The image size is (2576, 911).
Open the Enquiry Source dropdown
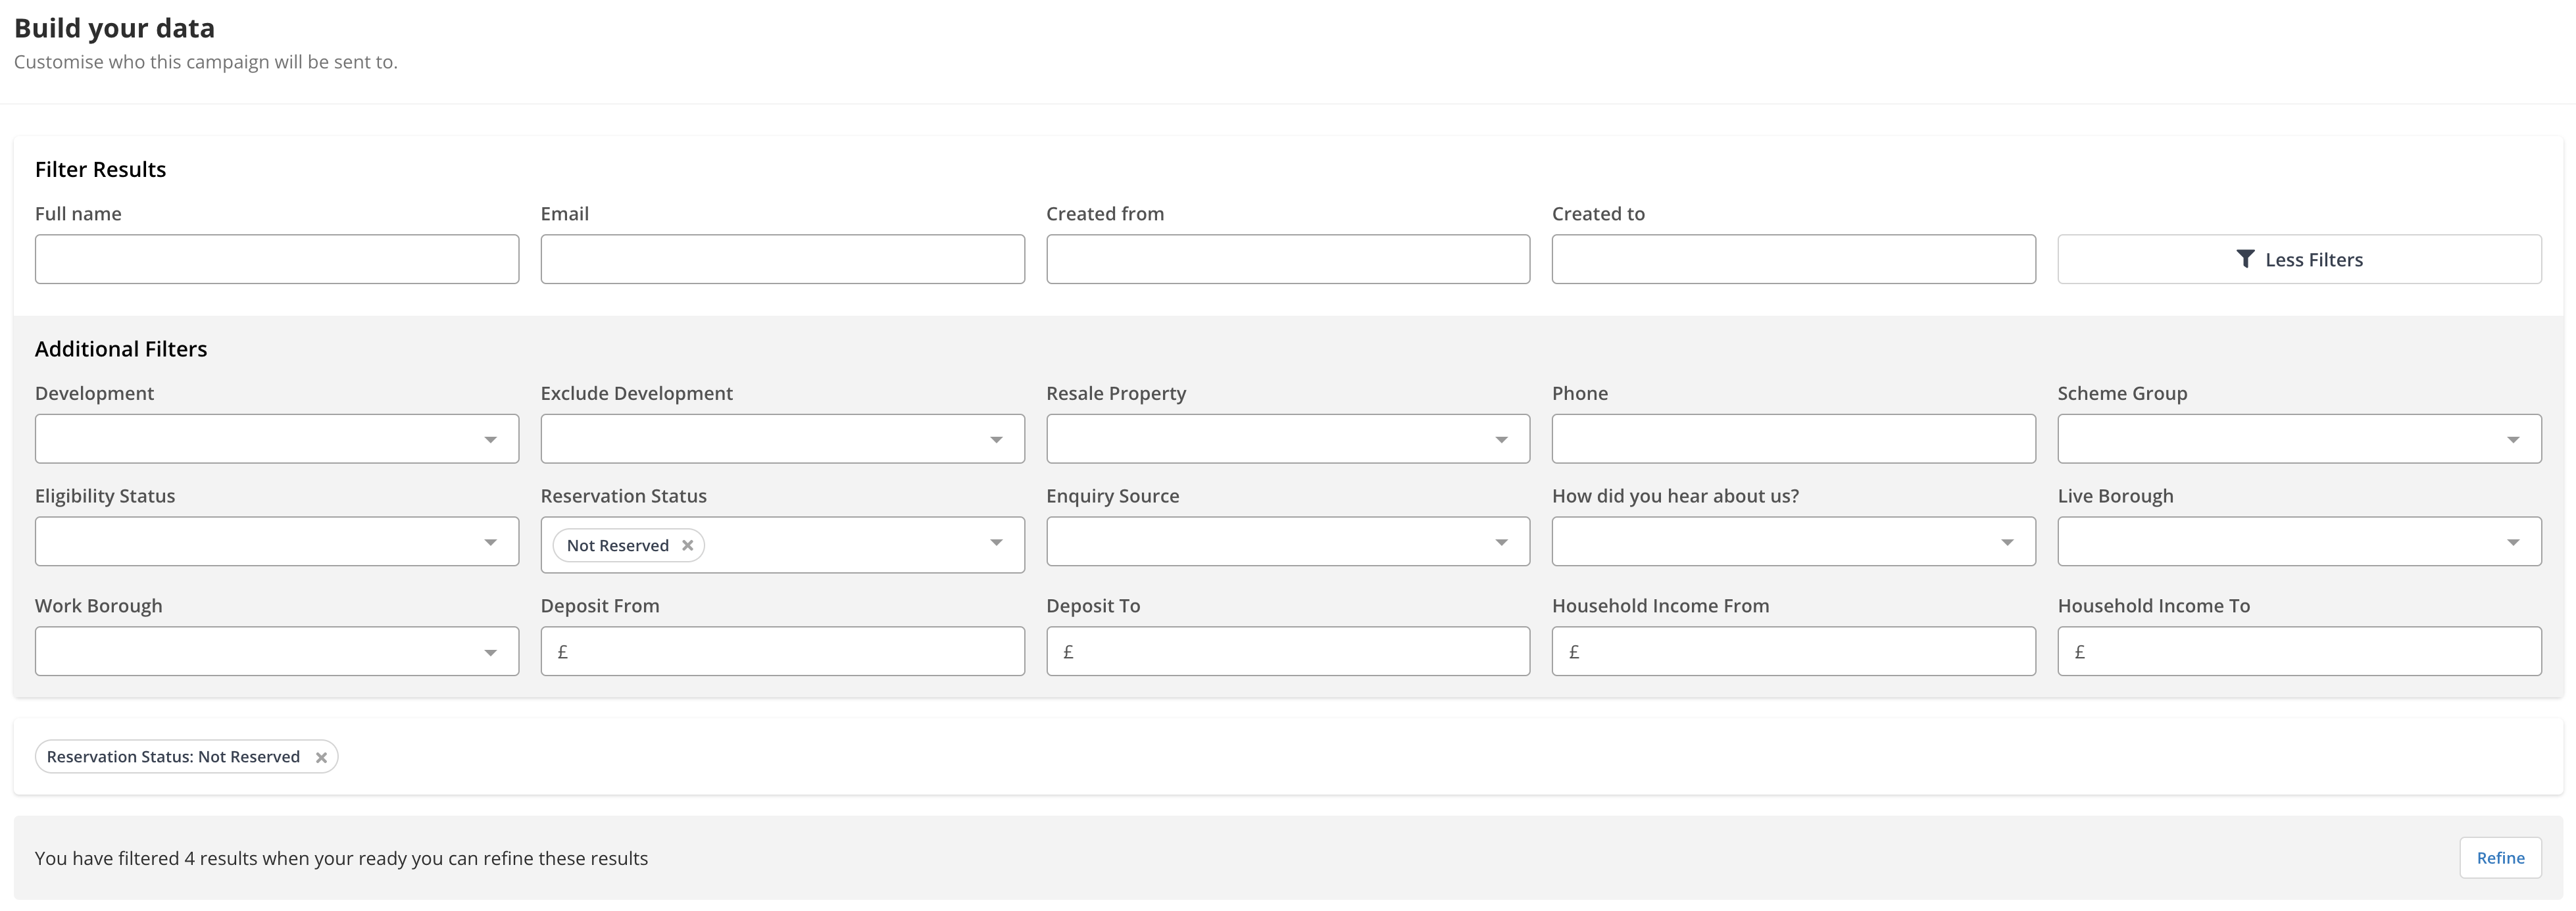tap(1287, 542)
